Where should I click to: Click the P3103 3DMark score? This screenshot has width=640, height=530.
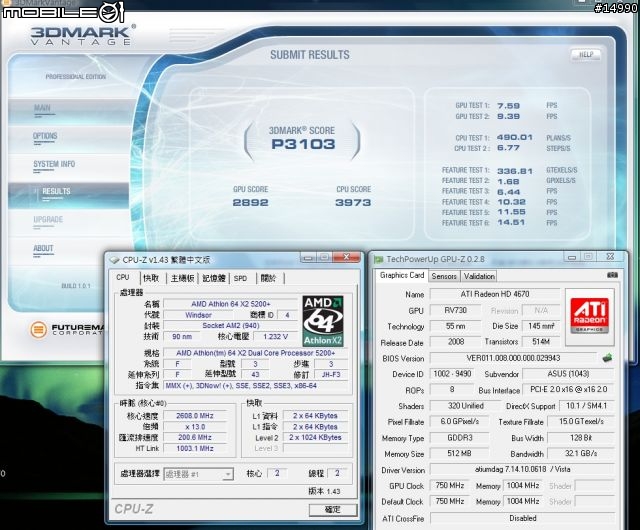click(303, 144)
